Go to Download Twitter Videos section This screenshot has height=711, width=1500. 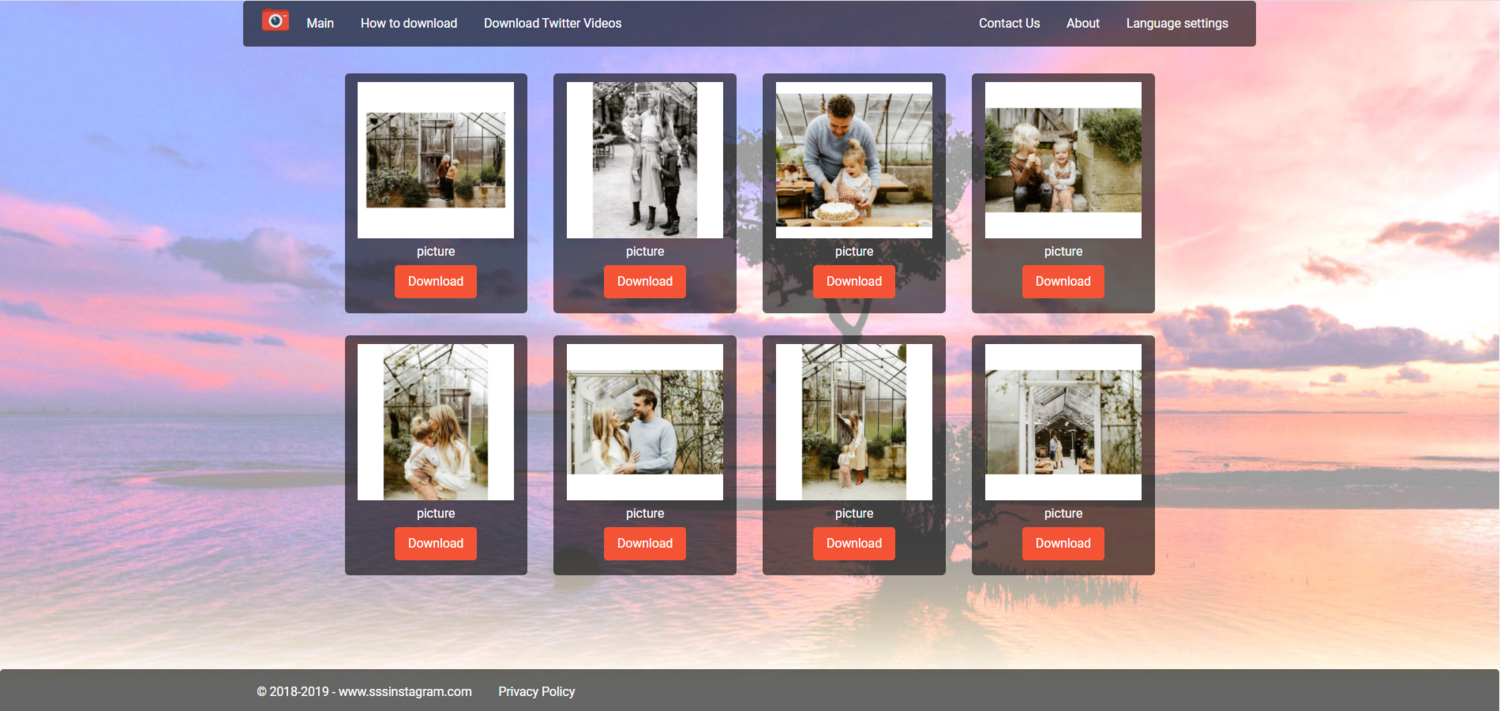tap(552, 22)
